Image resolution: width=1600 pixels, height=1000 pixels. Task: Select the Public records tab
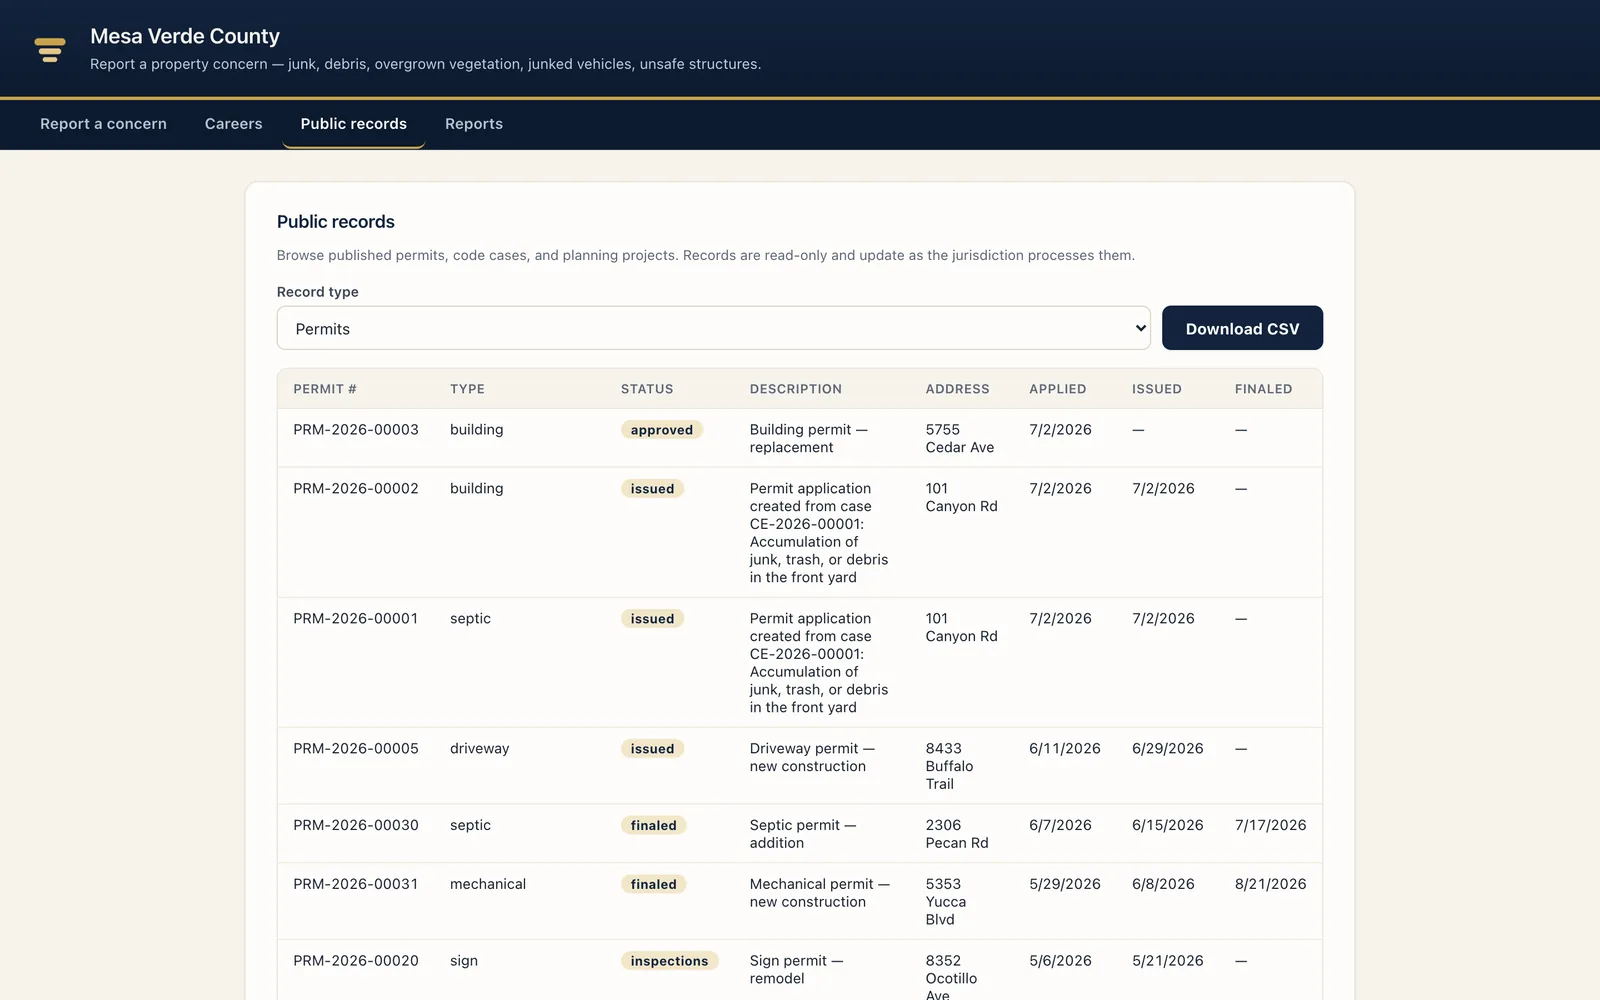(x=353, y=124)
